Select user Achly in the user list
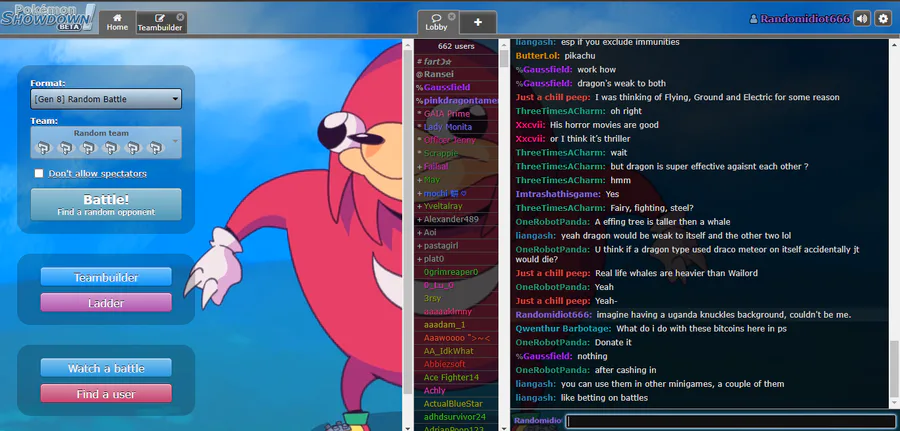This screenshot has height=431, width=900. [x=456, y=391]
